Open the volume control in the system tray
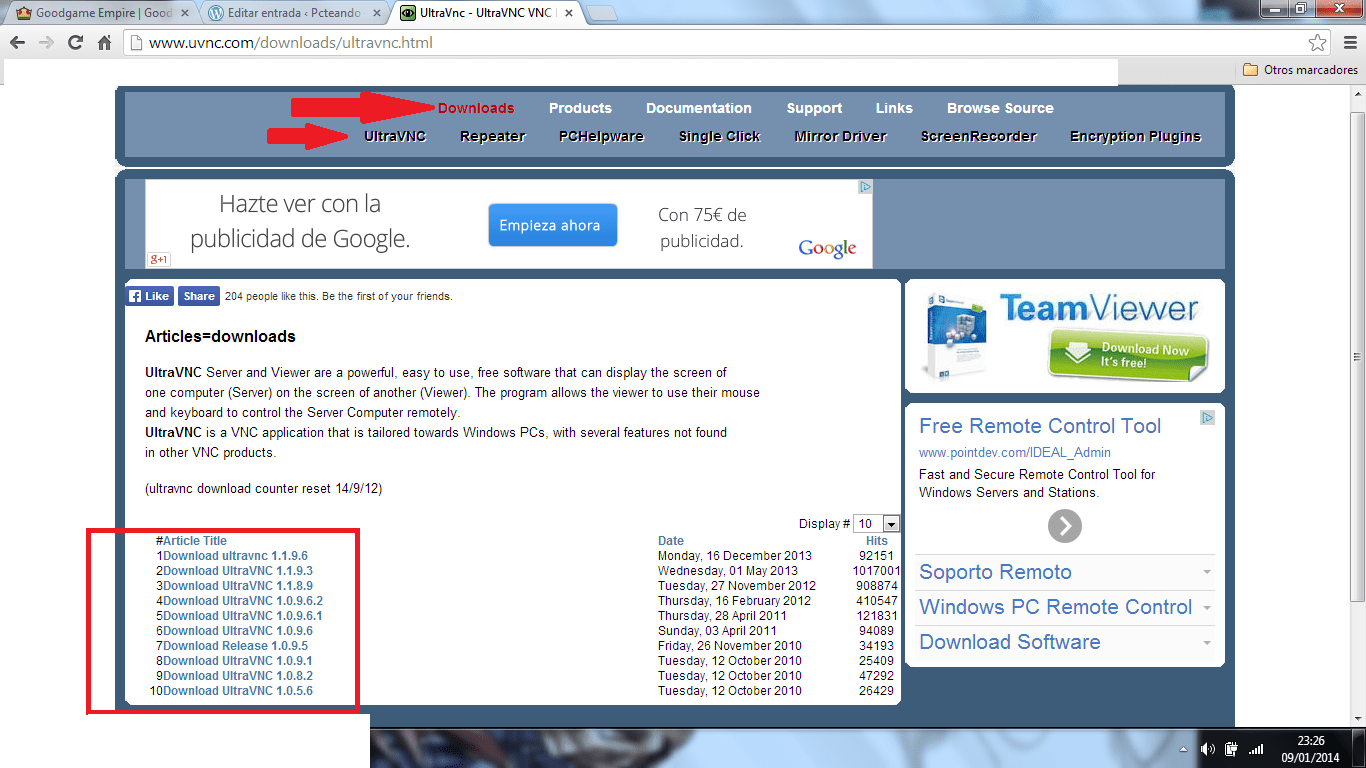 (1208, 749)
